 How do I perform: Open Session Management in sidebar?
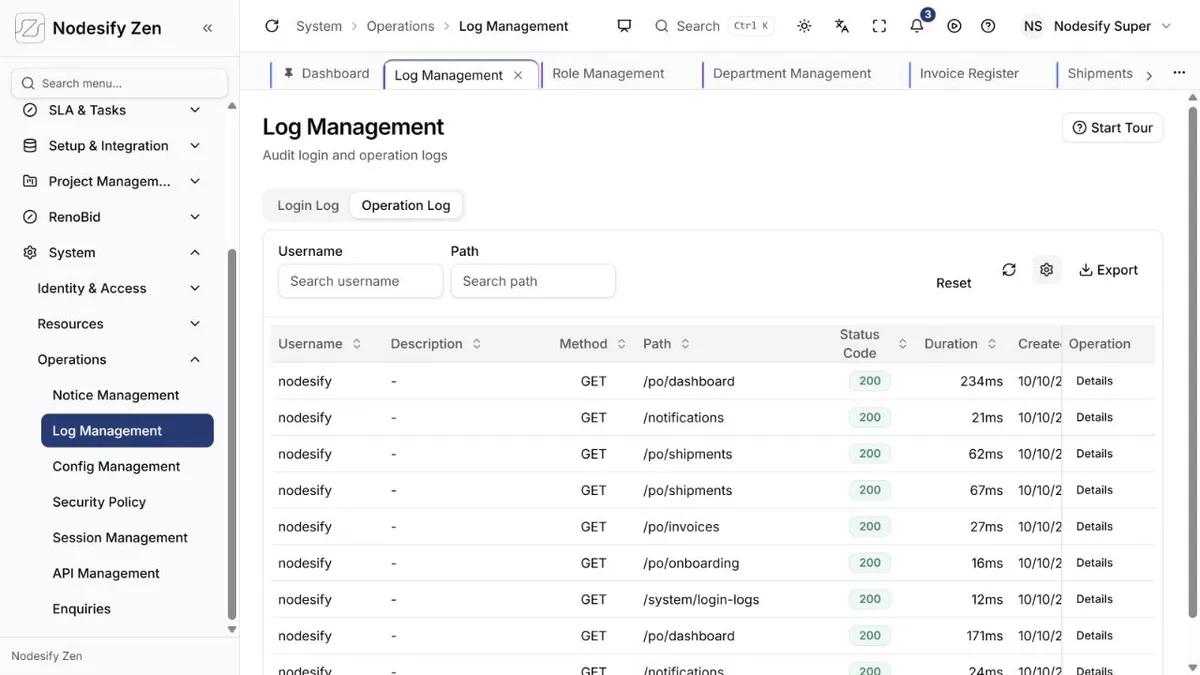(120, 538)
